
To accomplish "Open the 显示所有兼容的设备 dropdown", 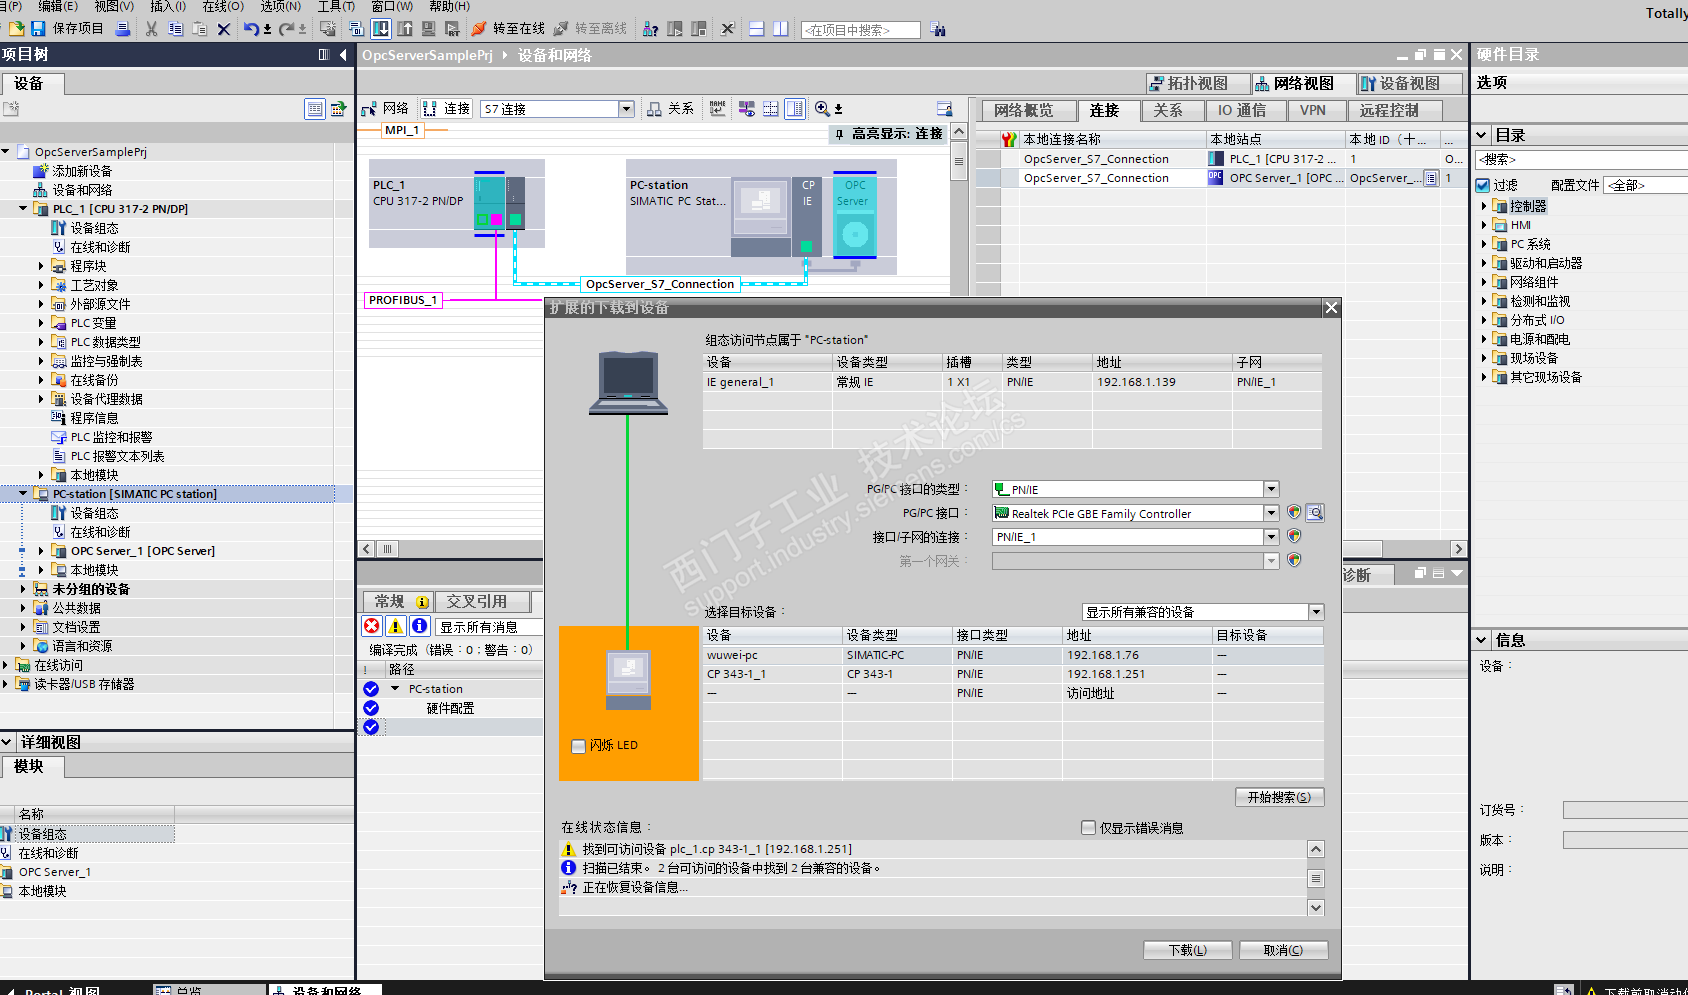I will (1316, 612).
